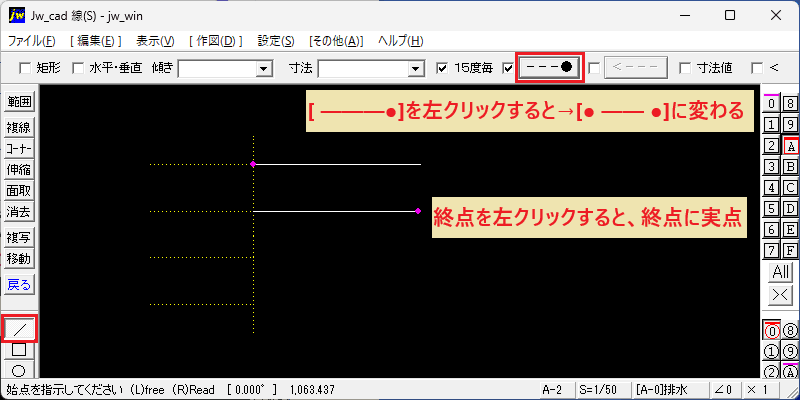Screen dimensions: 800x400
Task: Click the [A-0]排水 layer name entry
Action: 669,390
